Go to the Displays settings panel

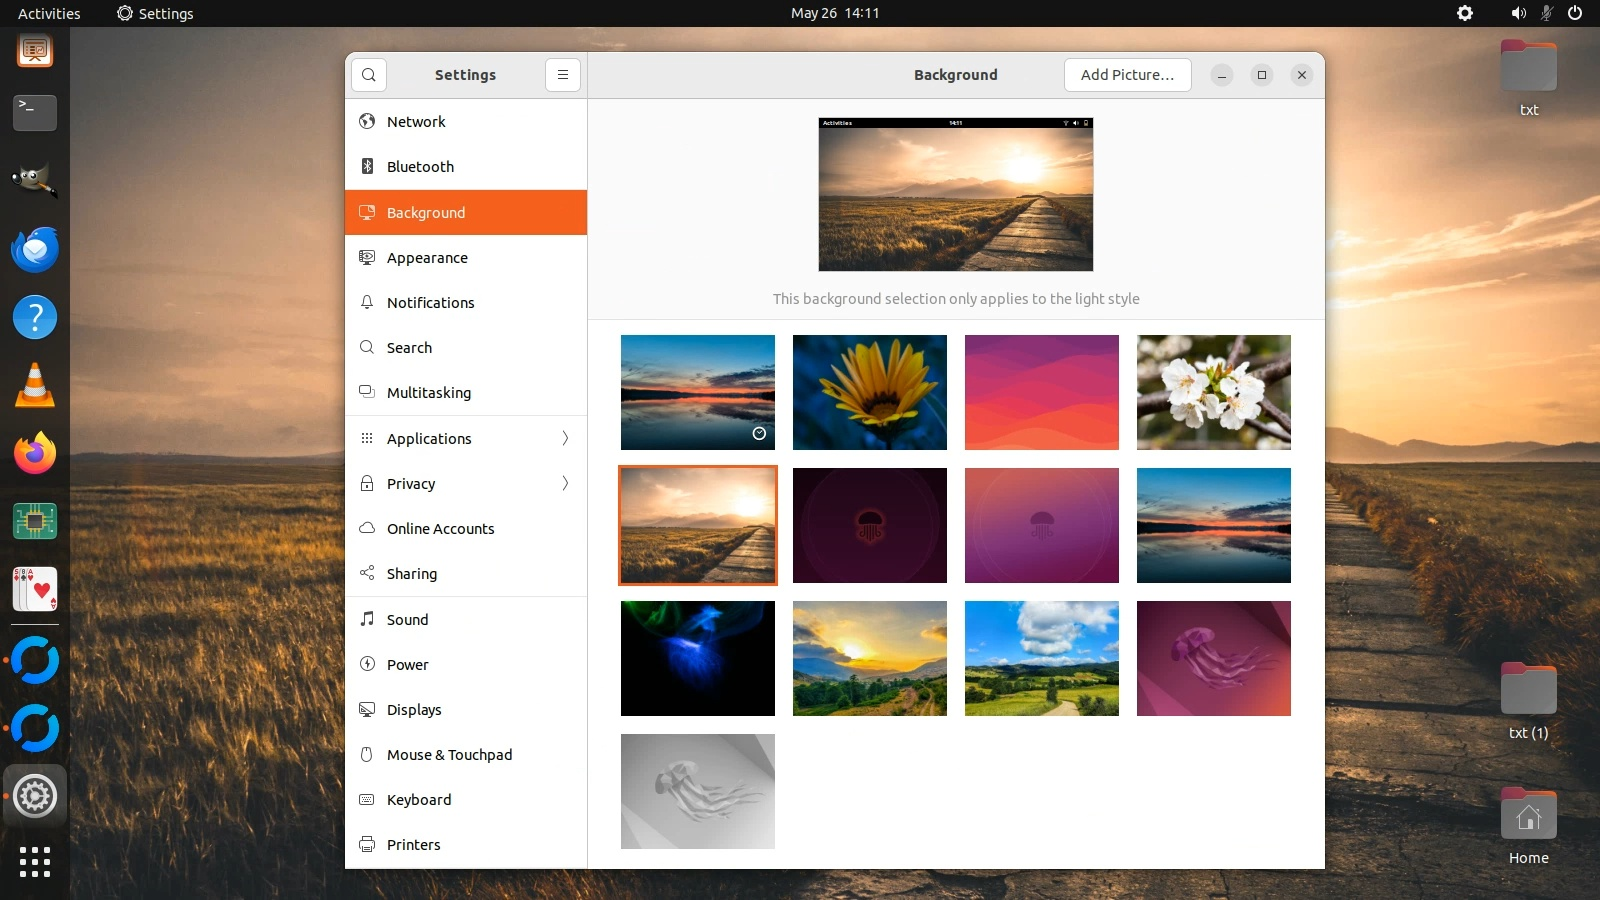414,710
